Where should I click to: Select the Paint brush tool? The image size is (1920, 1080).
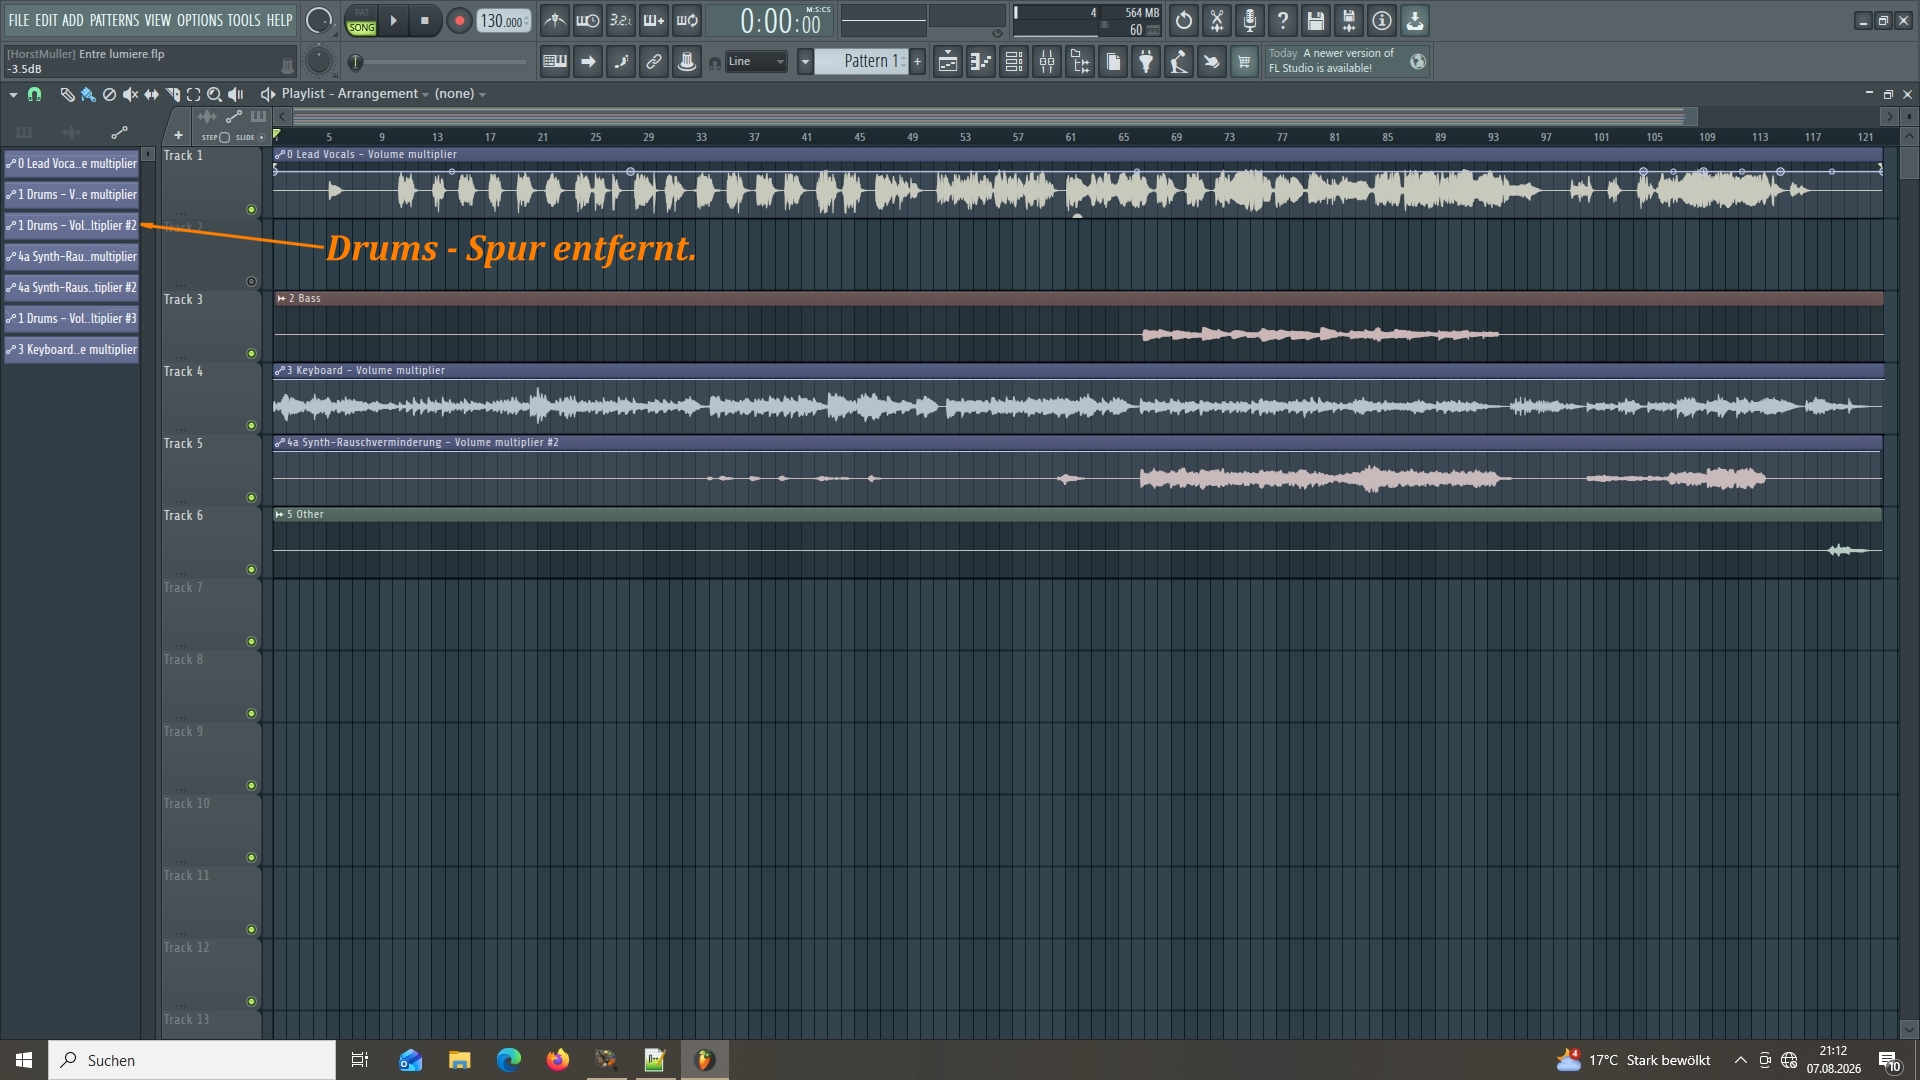click(x=88, y=94)
